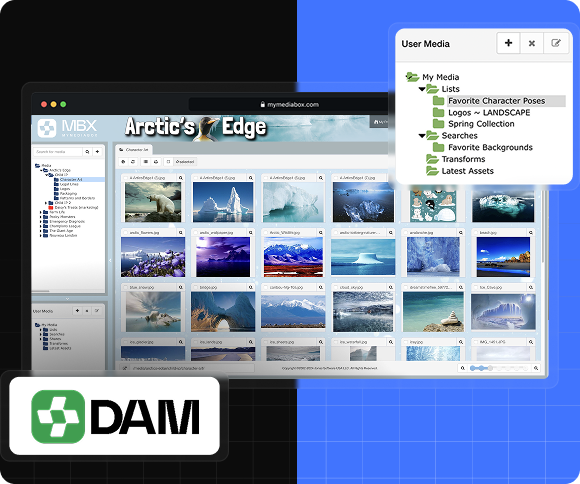
Task: Click the plus icon in the small User Media sidebar panel
Action: point(77,311)
